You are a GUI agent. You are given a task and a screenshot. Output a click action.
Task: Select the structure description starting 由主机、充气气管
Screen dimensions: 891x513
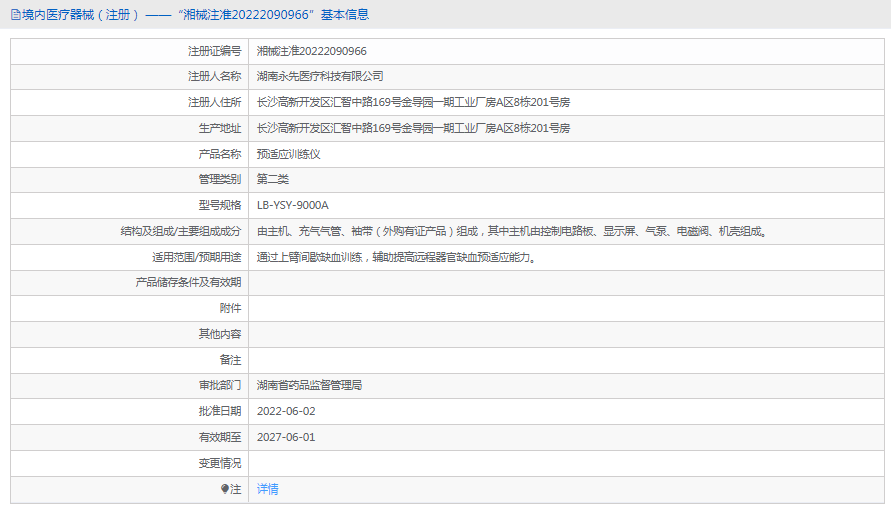[x=513, y=231]
